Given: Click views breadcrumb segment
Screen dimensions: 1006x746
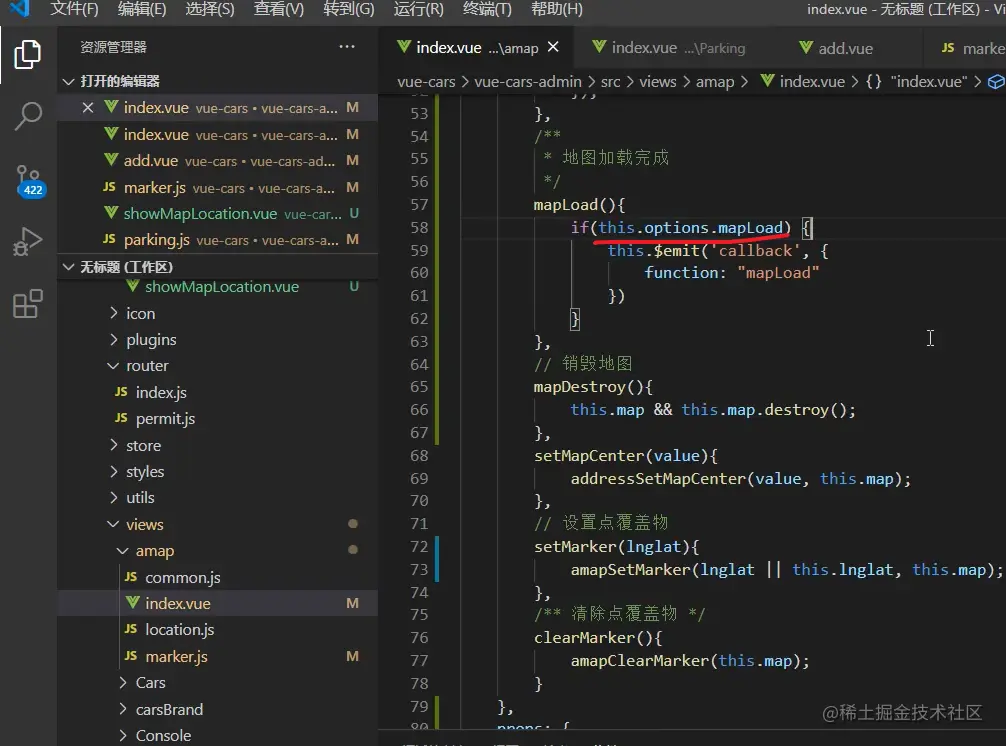Looking at the screenshot, I should coord(658,81).
